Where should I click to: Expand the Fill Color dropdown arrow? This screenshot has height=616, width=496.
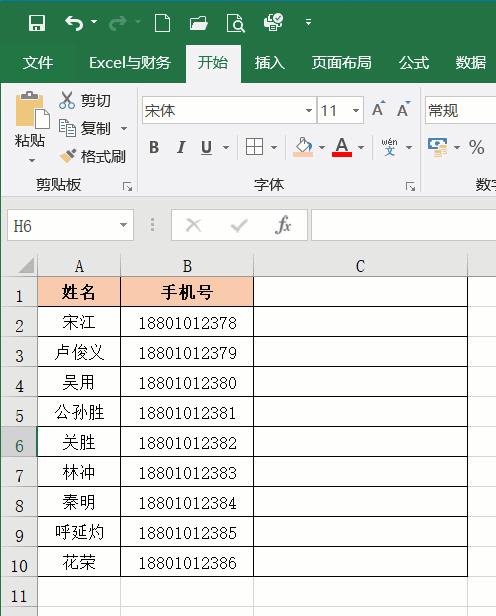[322, 148]
